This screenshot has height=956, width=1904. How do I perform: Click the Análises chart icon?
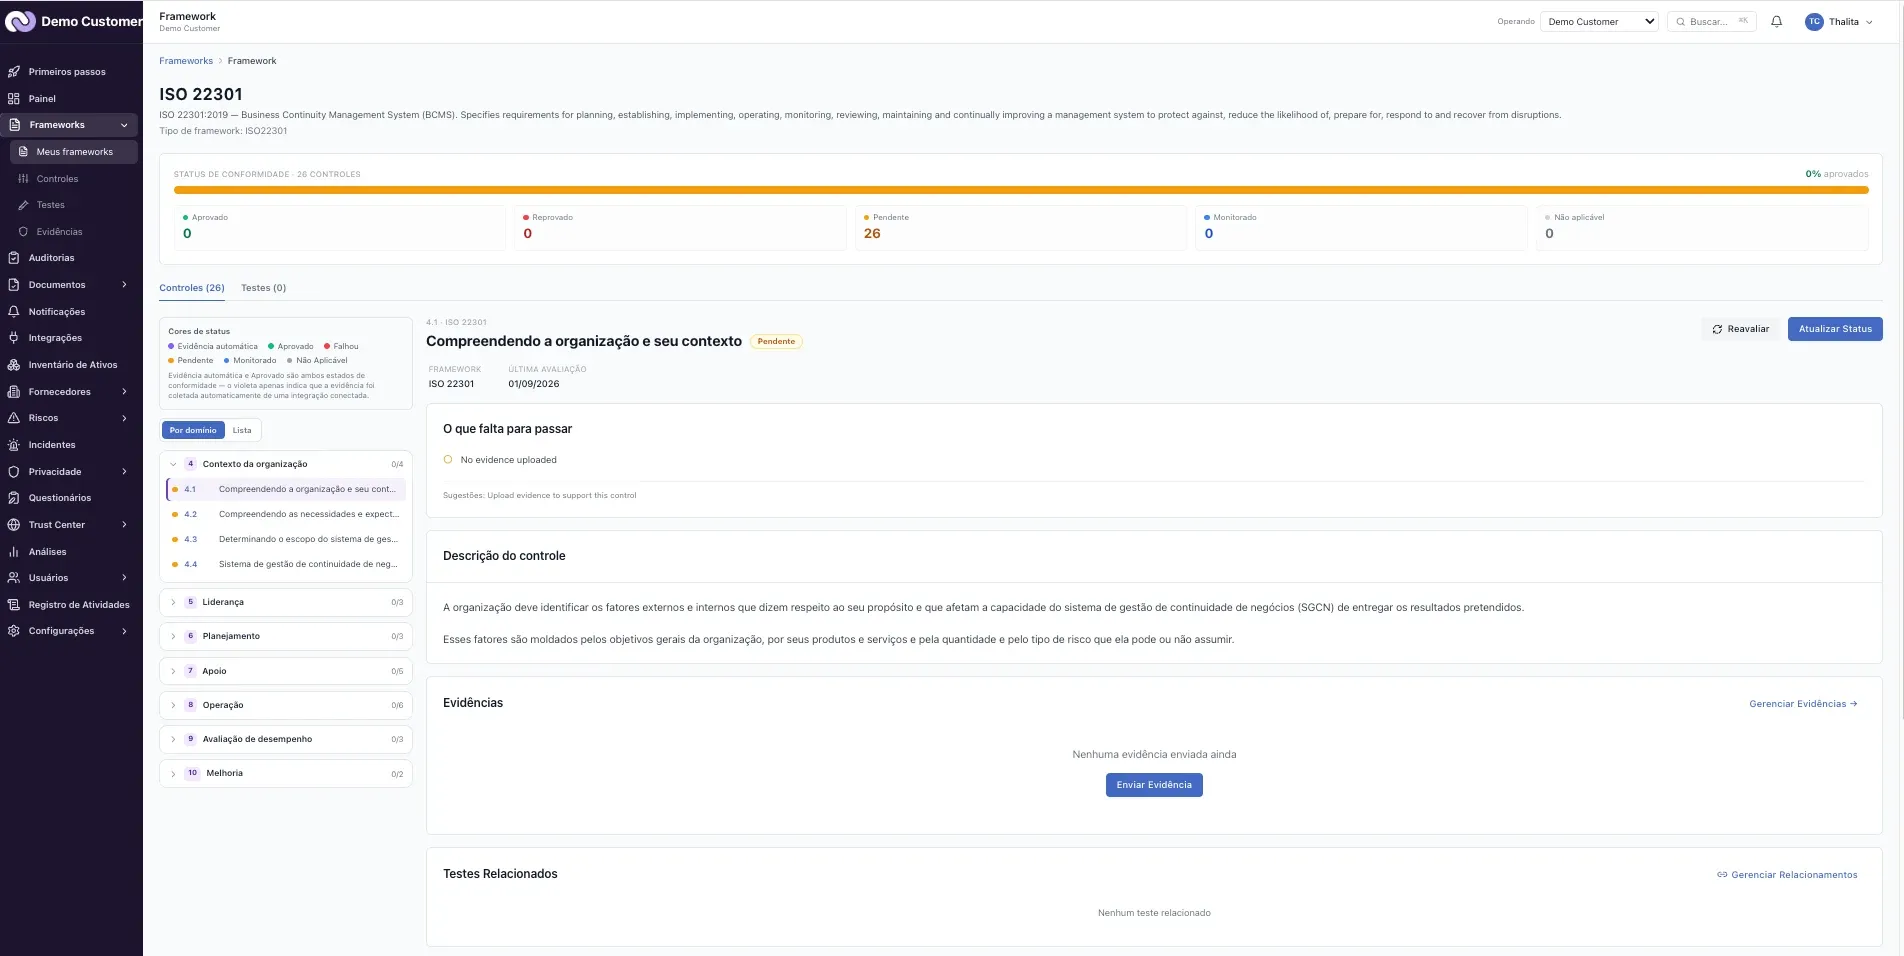pos(14,552)
